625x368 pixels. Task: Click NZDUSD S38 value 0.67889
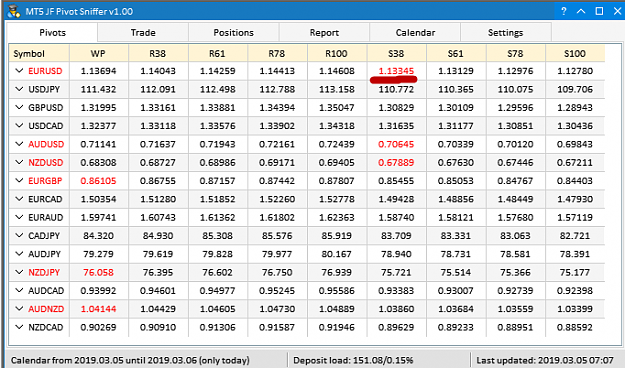396,163
